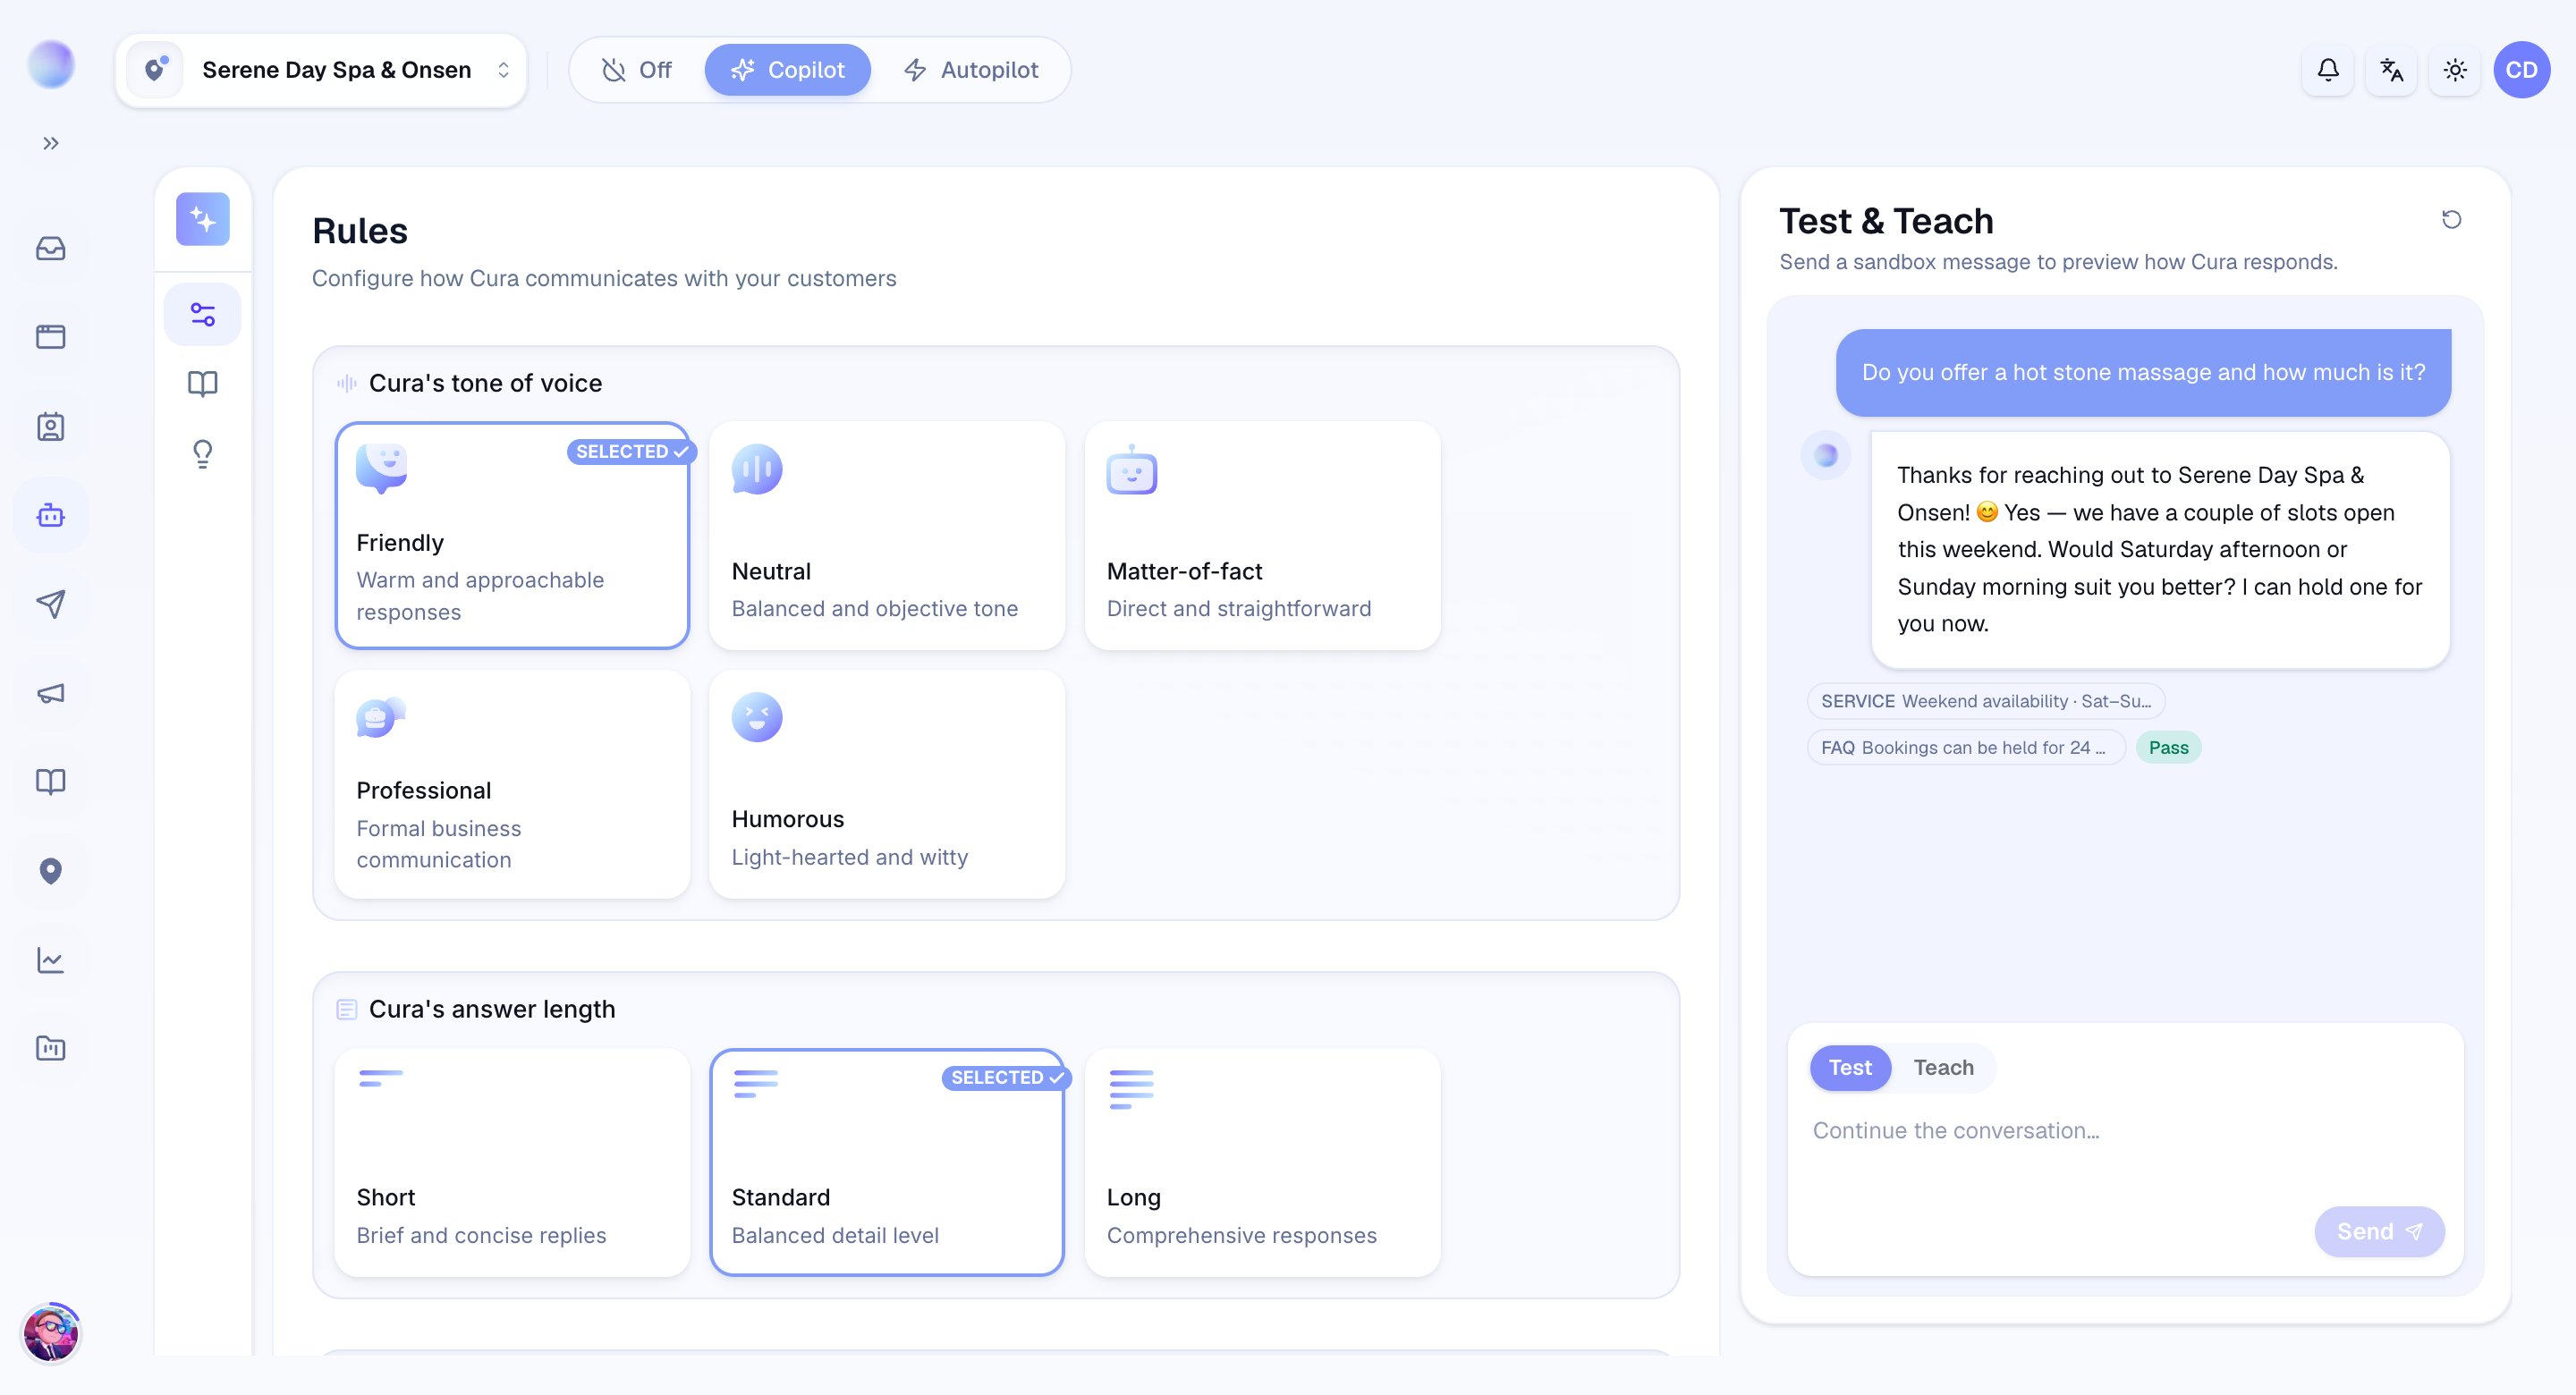Open the CD user avatar menu

point(2521,70)
